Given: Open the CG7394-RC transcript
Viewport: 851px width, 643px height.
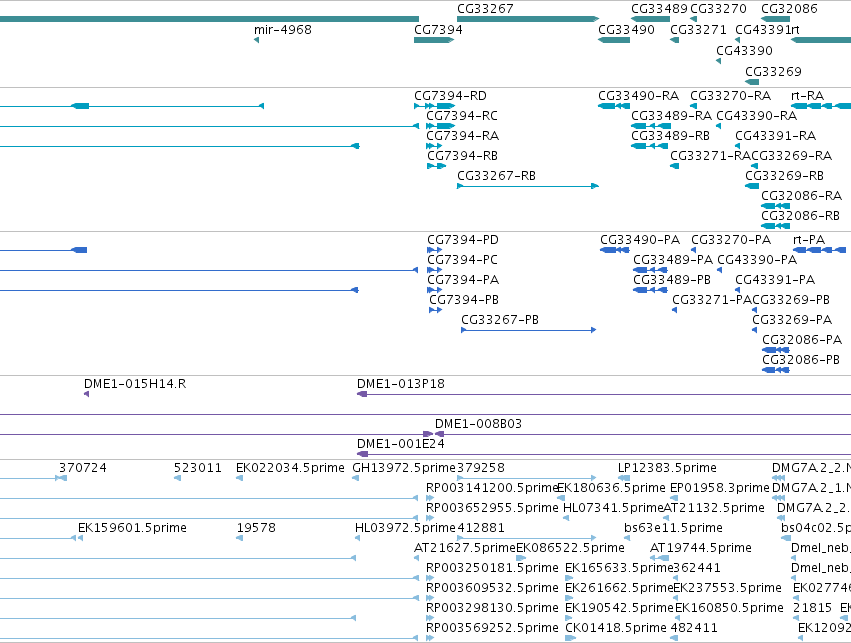Looking at the screenshot, I should 461,116.
